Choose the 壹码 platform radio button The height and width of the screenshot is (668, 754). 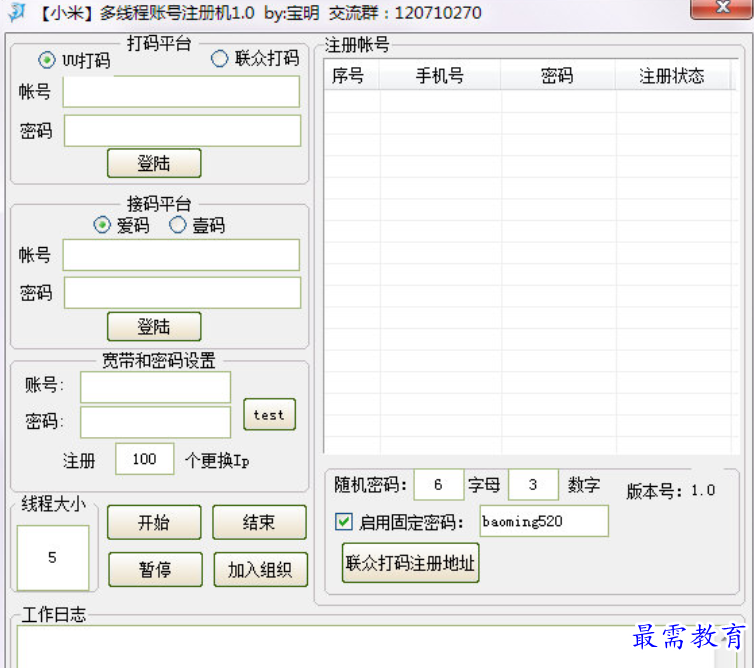click(x=177, y=225)
